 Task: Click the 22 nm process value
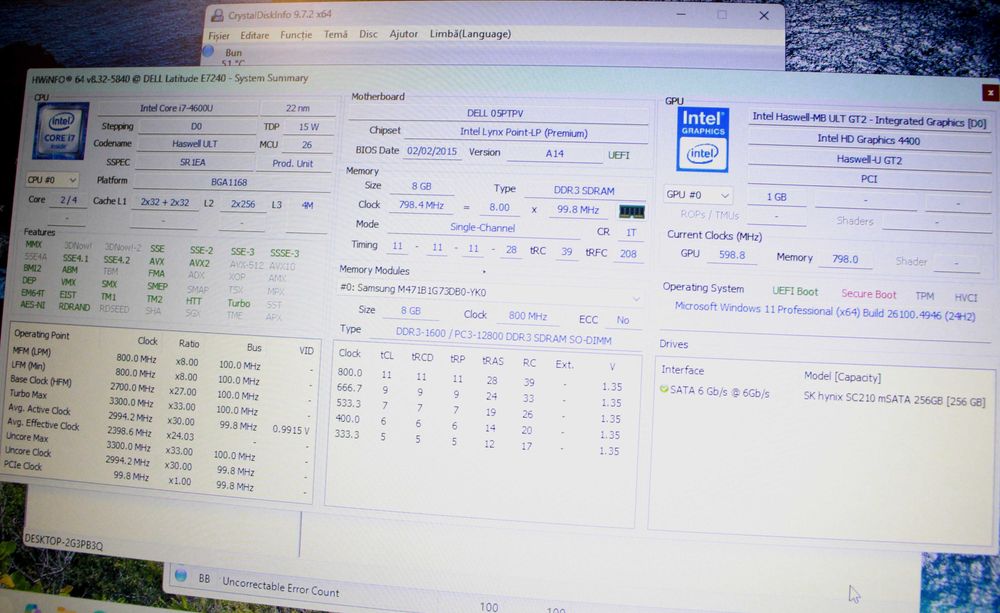[297, 108]
